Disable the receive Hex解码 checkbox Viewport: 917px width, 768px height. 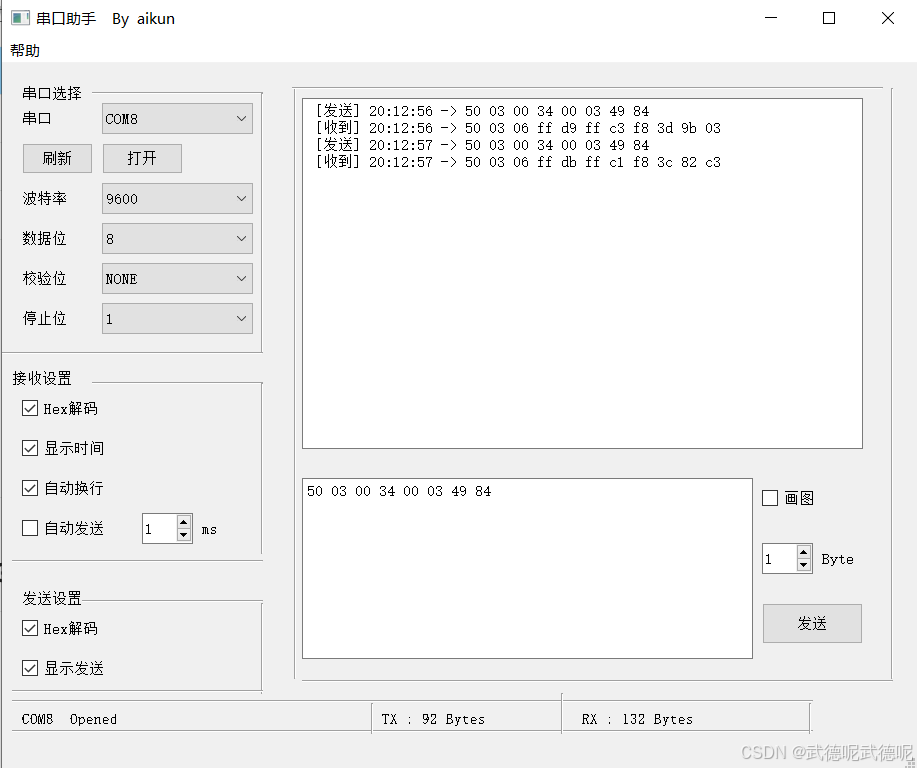pos(30,408)
